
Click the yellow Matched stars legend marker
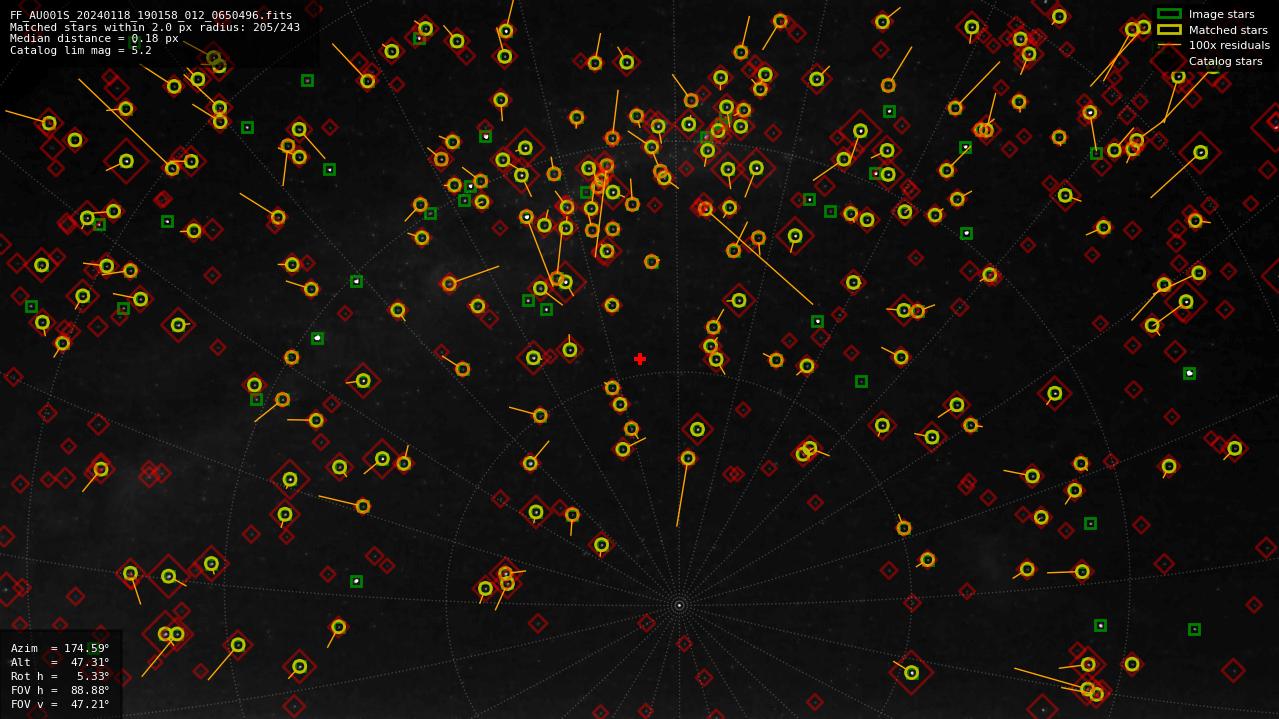1169,30
